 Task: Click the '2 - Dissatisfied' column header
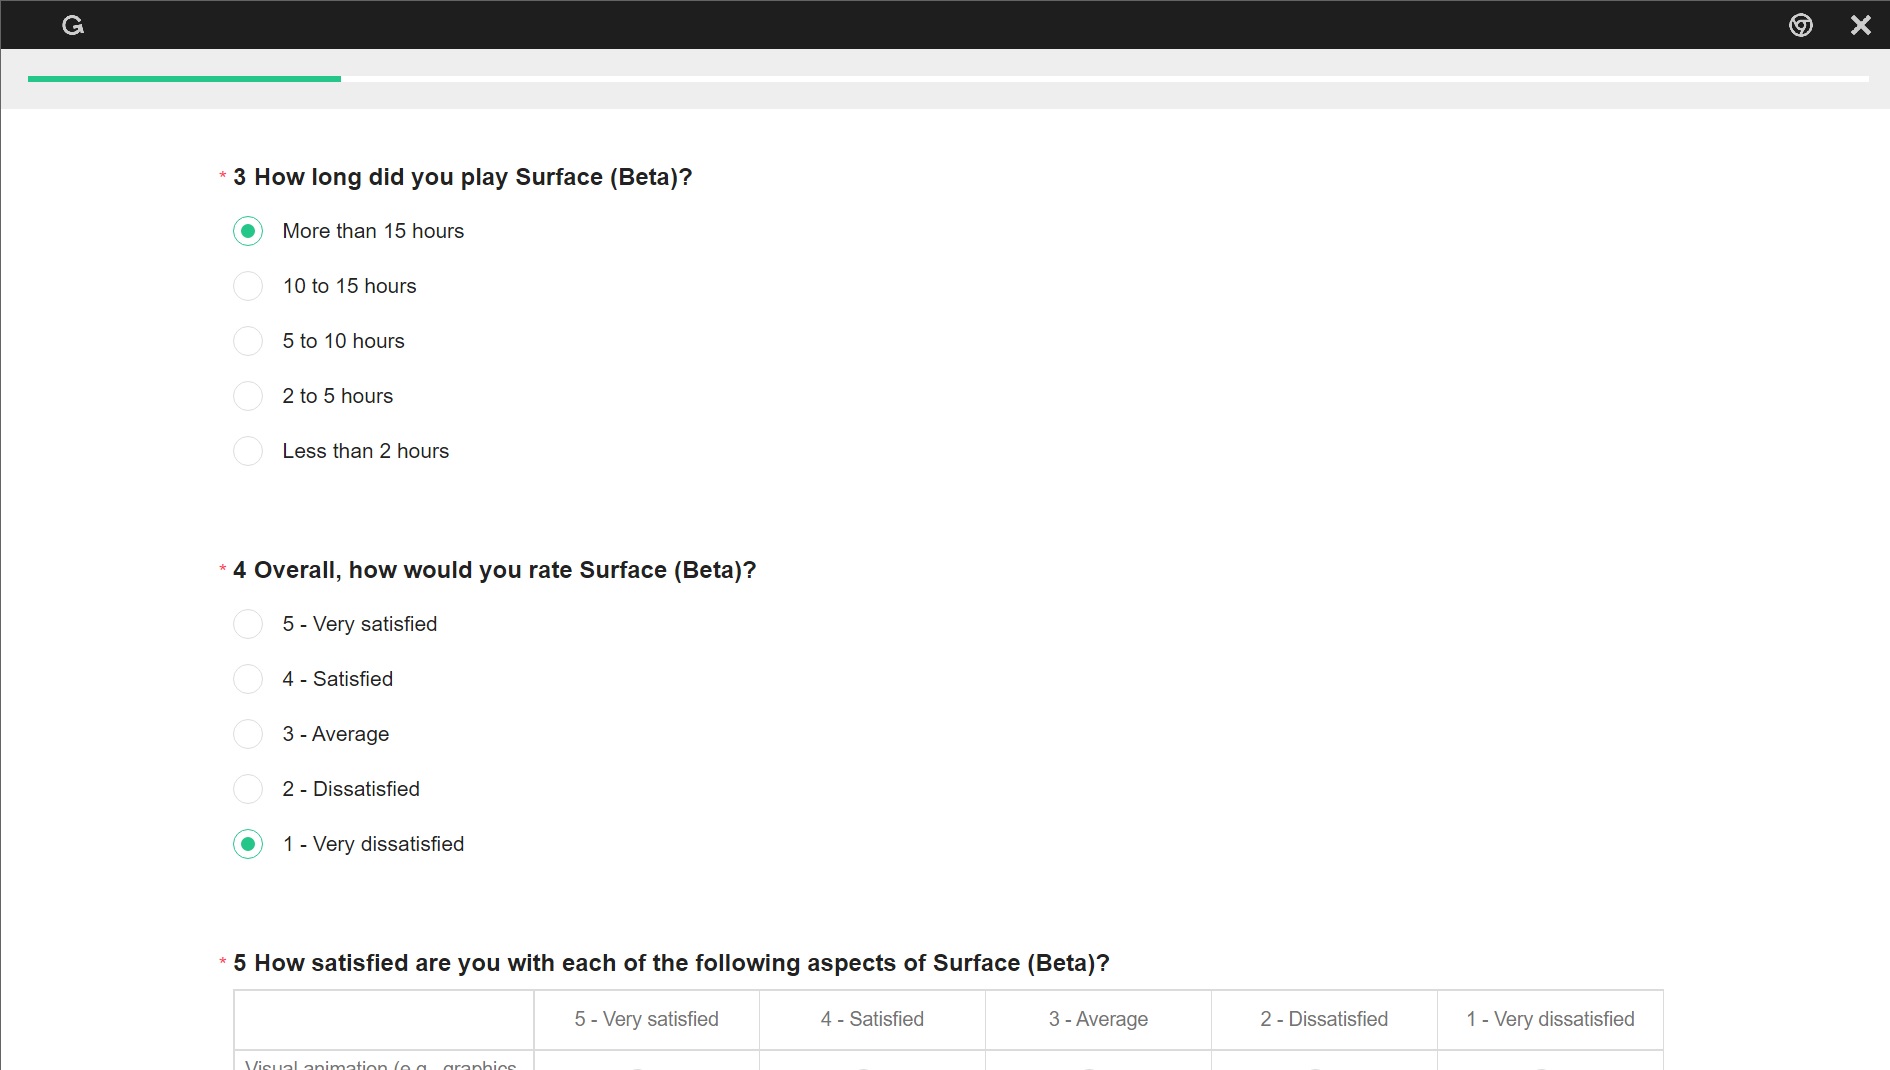click(1325, 1019)
